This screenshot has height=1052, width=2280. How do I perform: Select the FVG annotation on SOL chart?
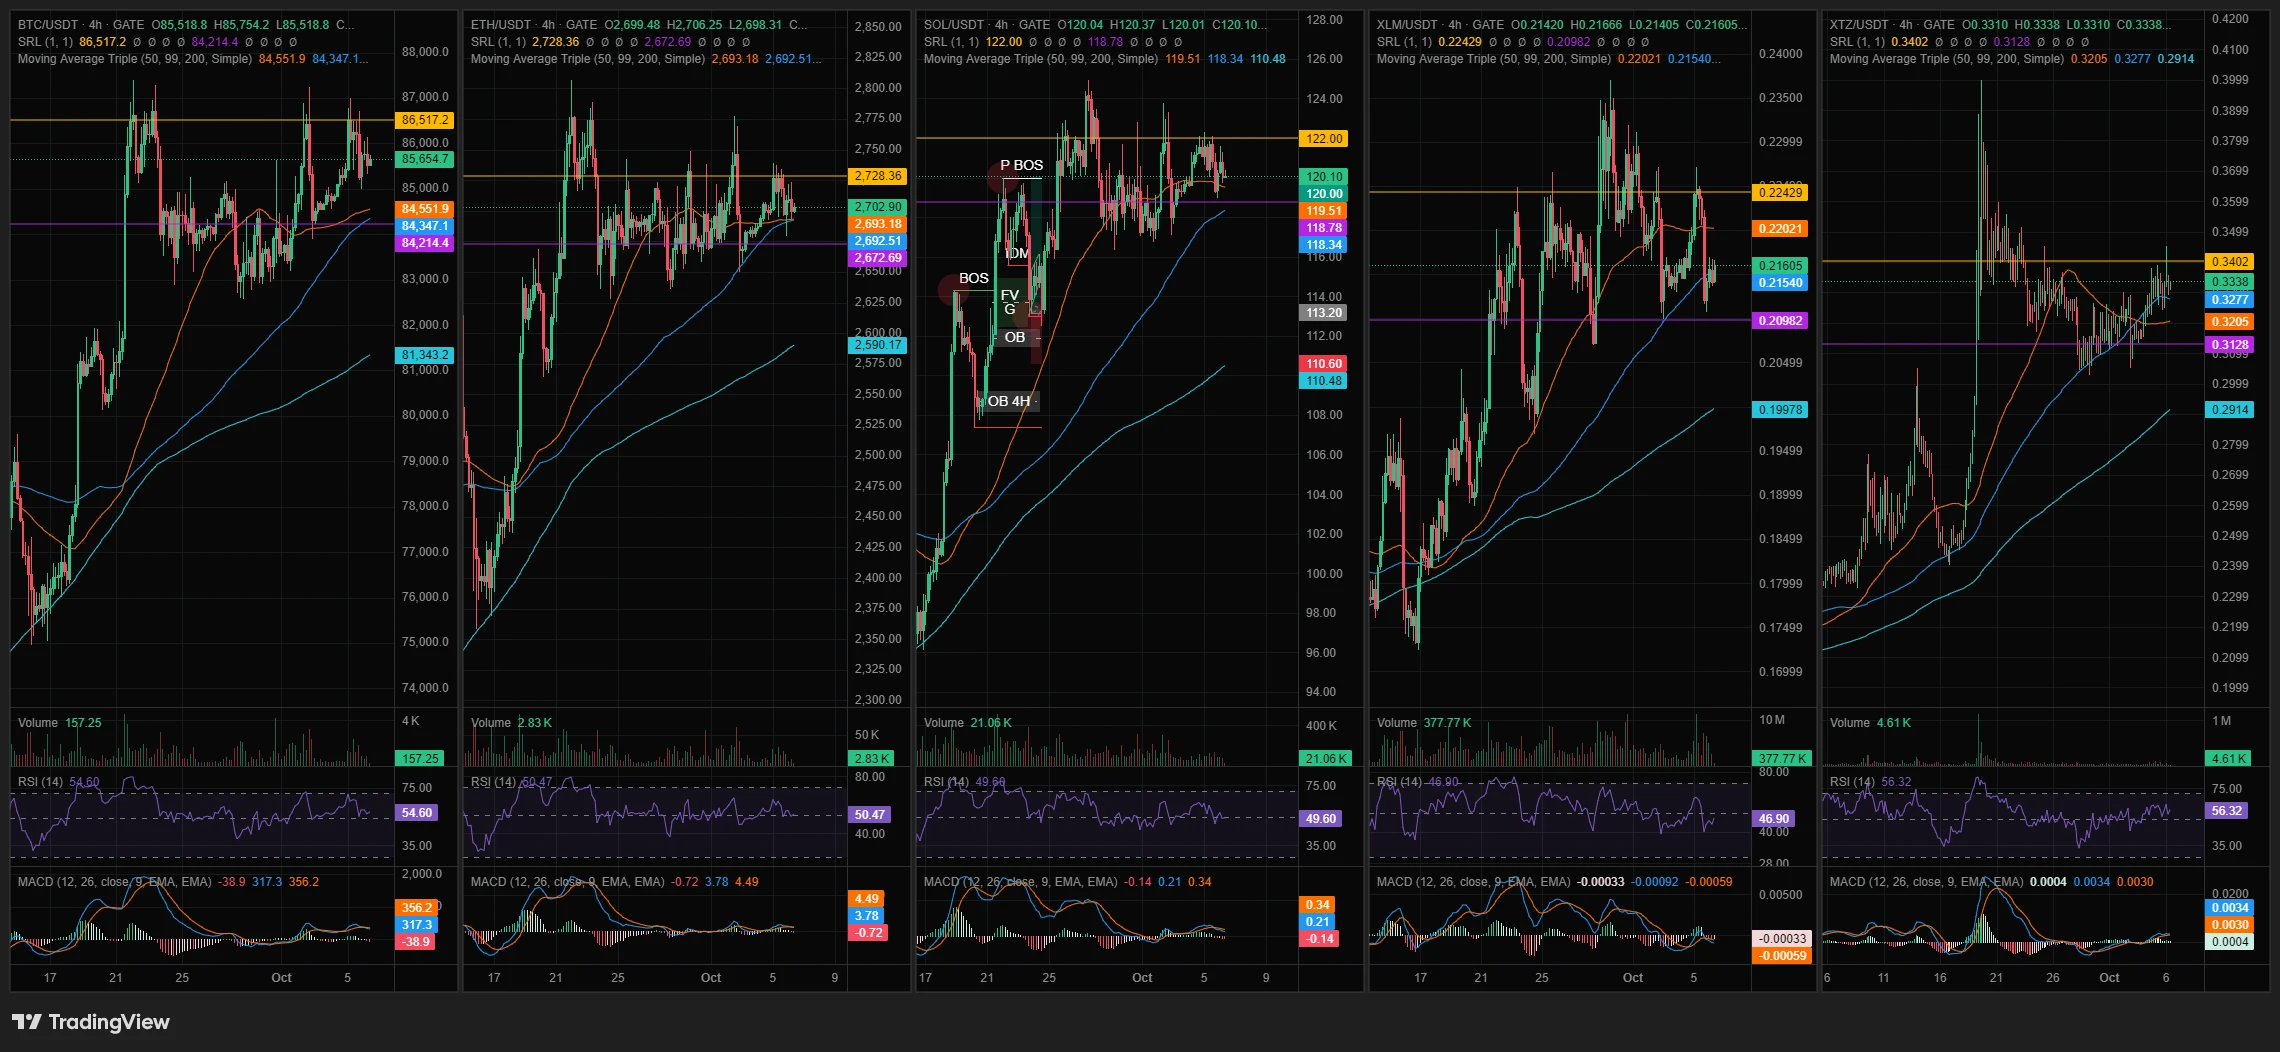click(x=1010, y=302)
